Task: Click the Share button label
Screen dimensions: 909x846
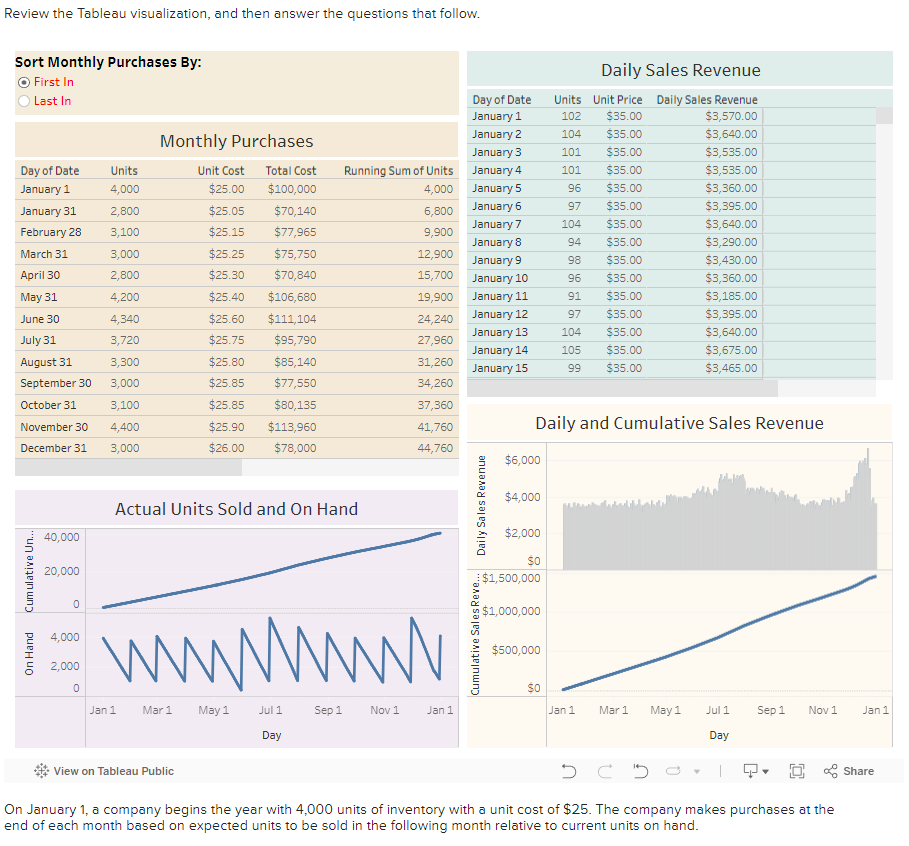Action: pos(861,771)
